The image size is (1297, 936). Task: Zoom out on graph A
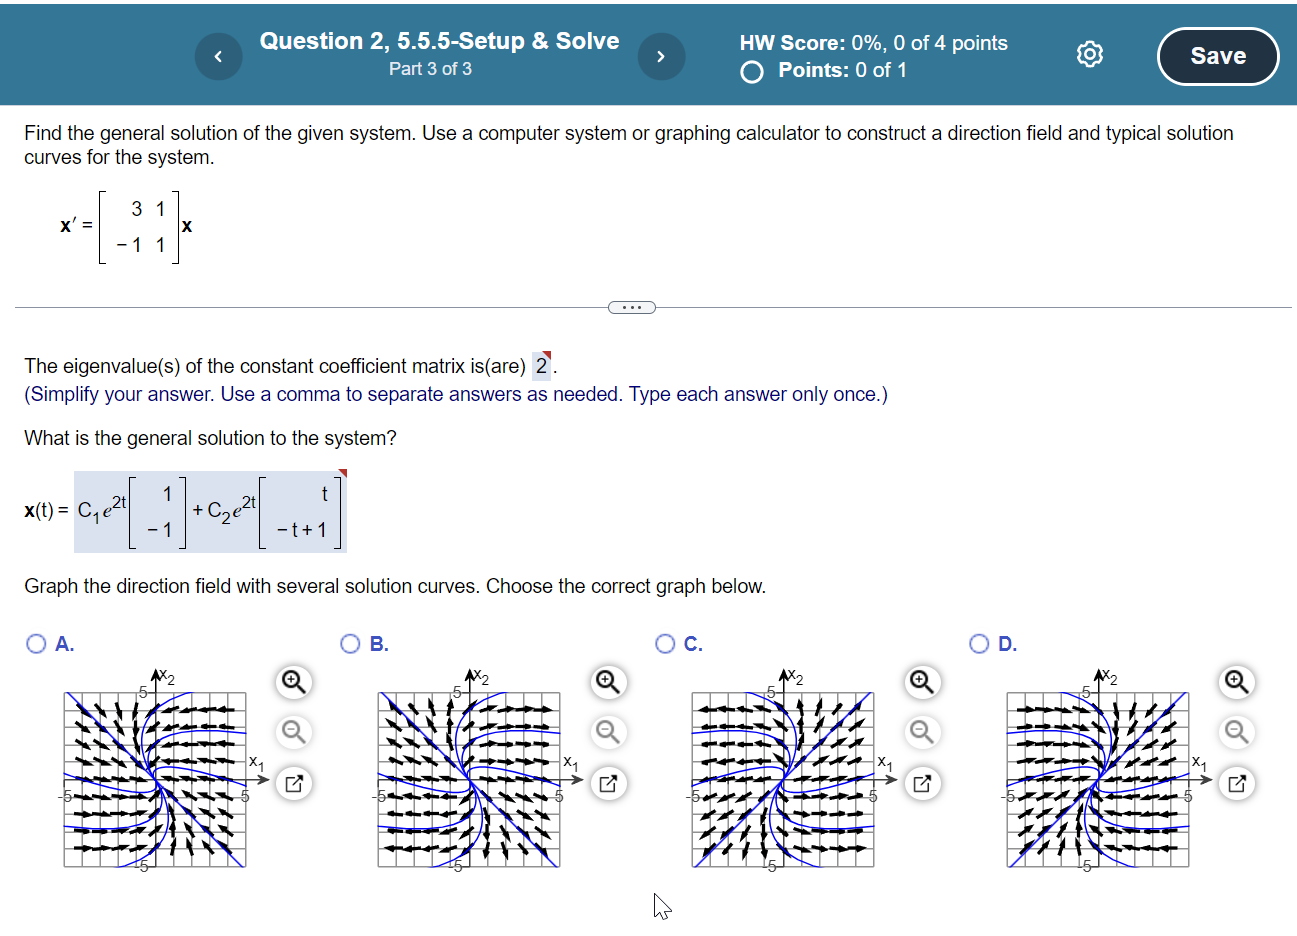[292, 732]
